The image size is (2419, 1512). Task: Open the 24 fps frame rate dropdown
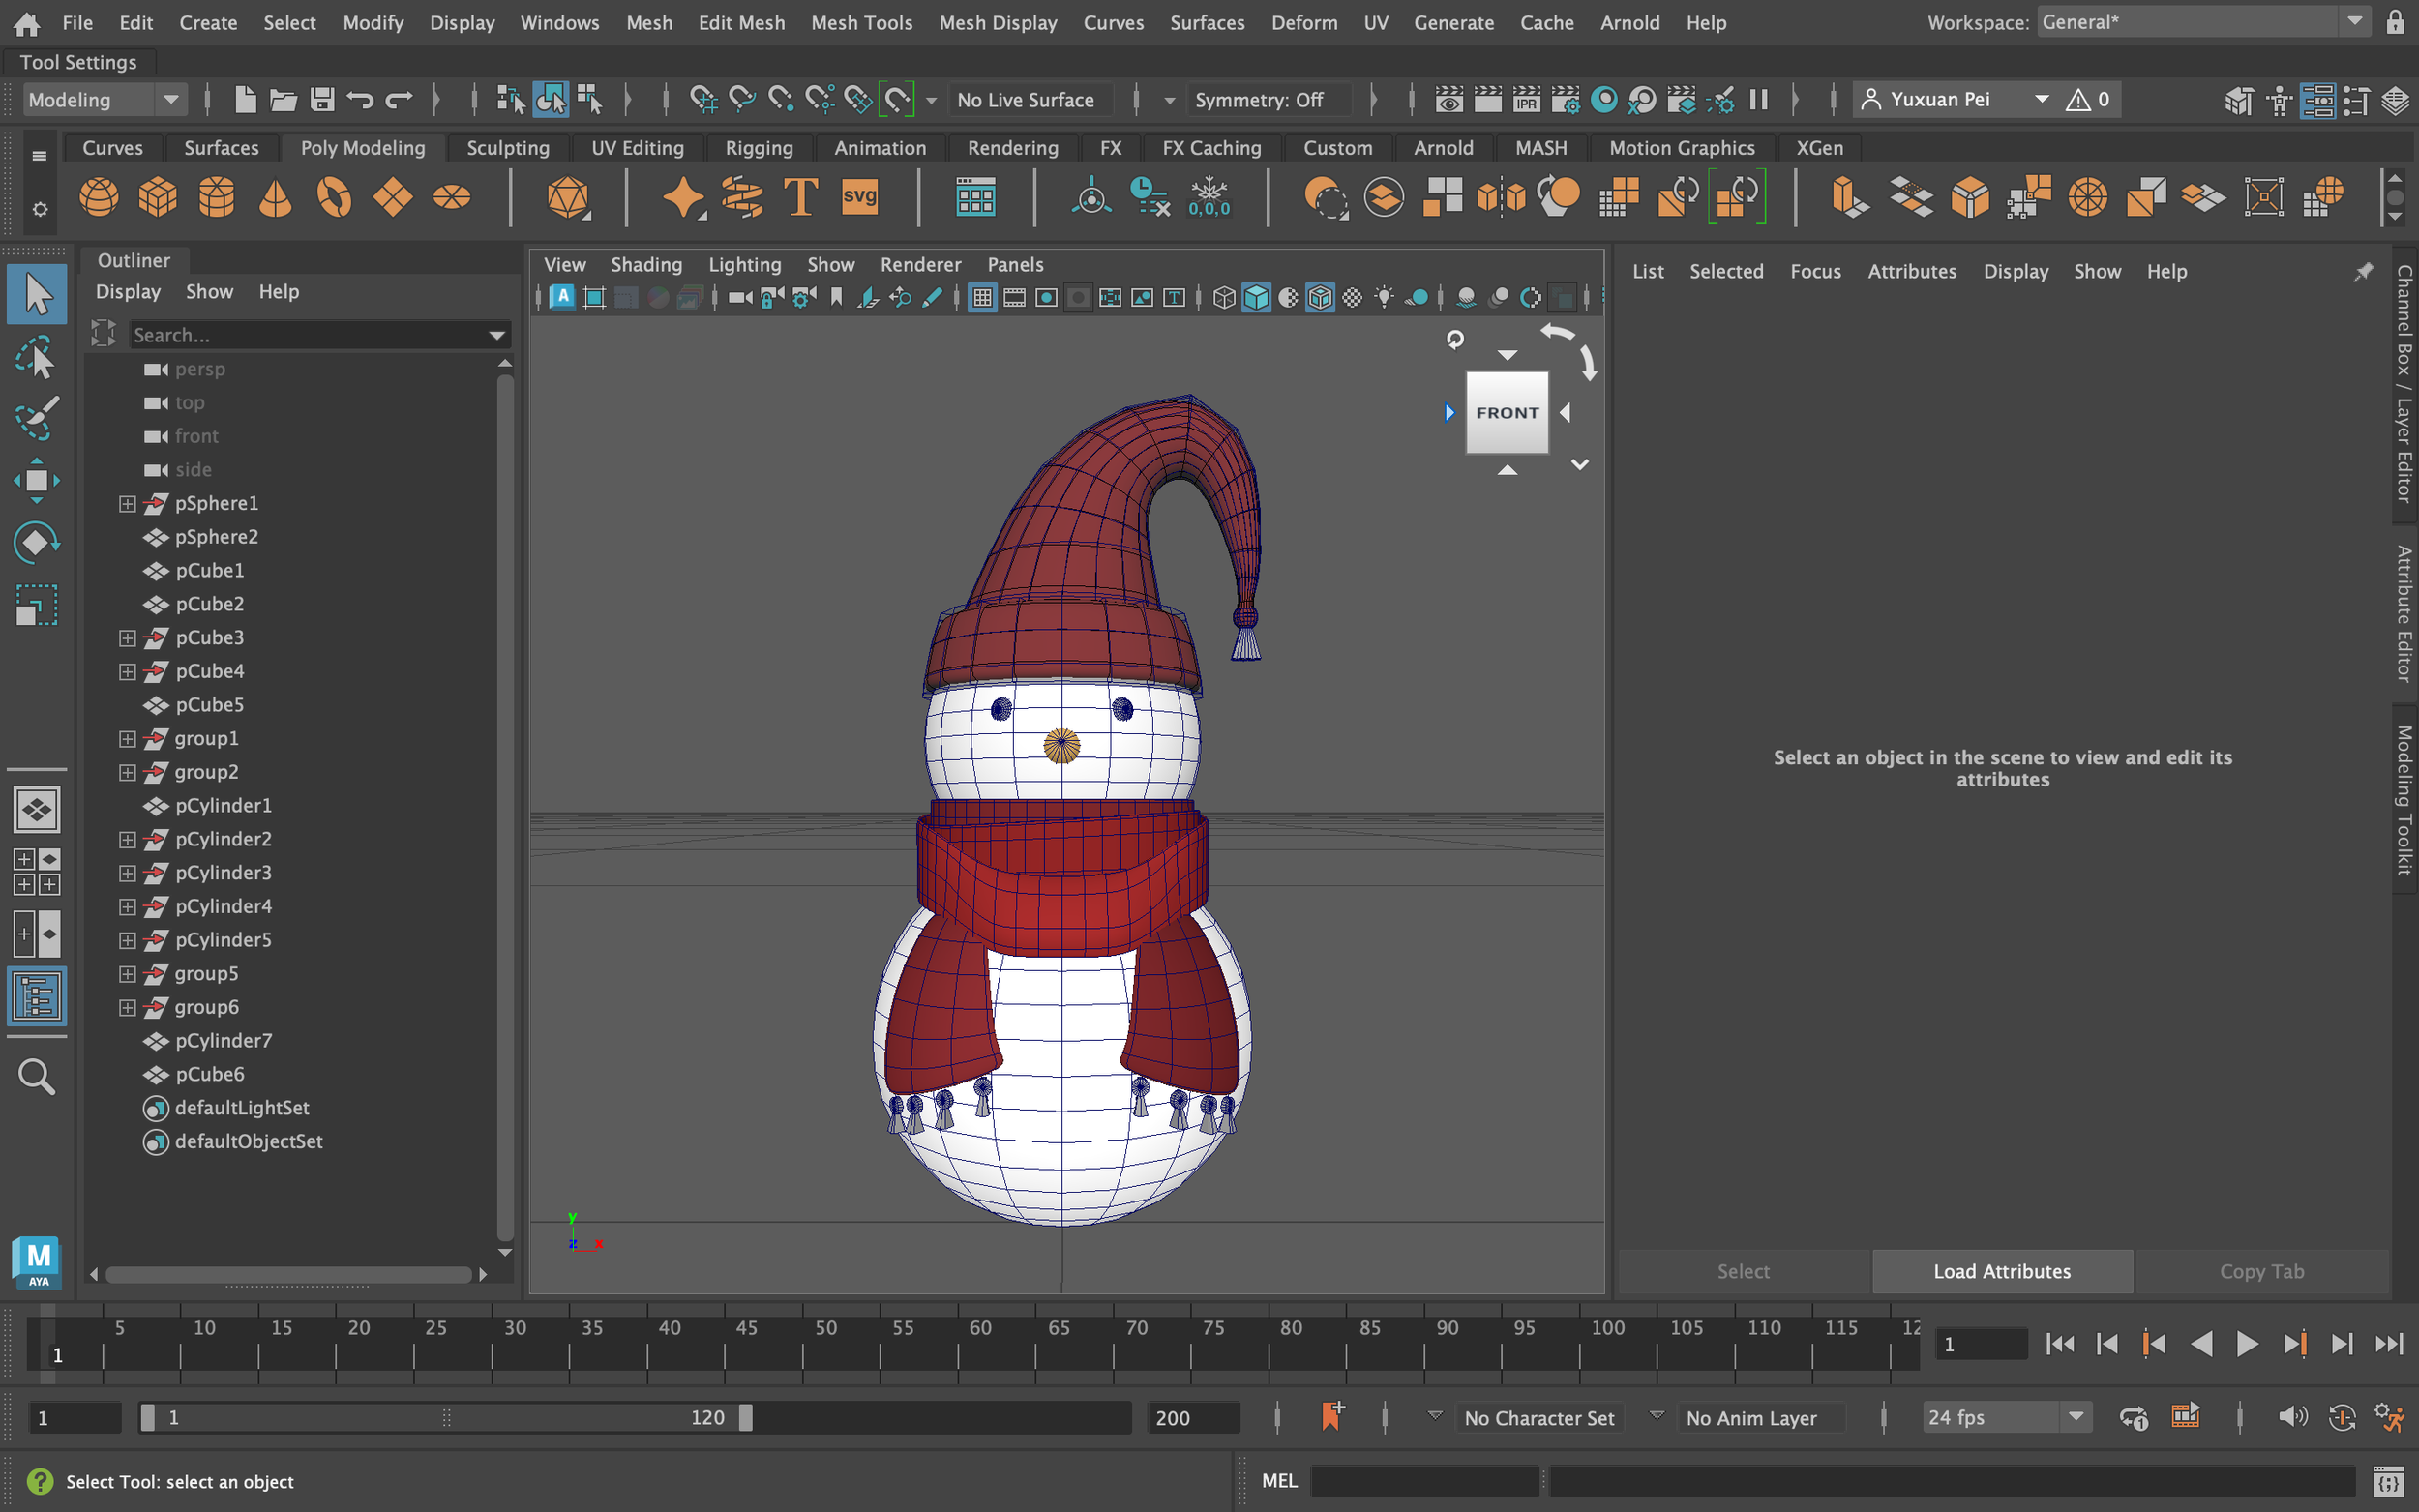(x=2076, y=1417)
